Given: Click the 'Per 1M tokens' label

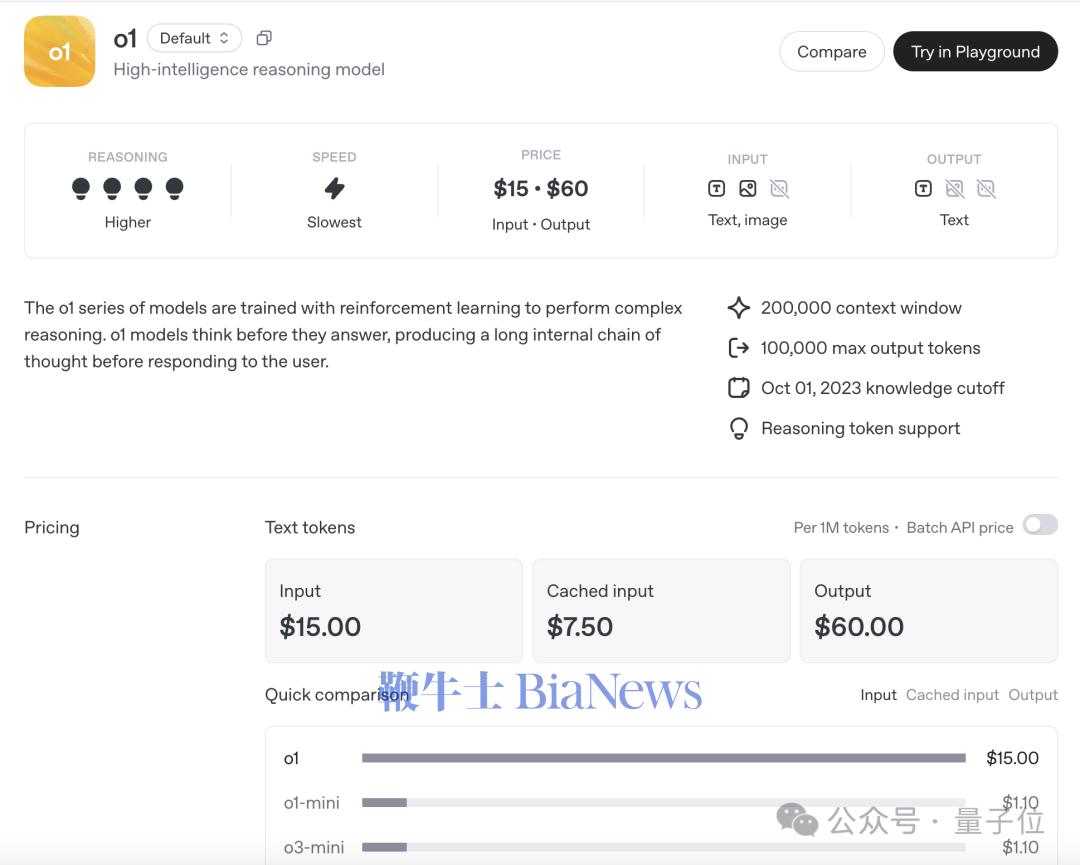Looking at the screenshot, I should pyautogui.click(x=841, y=528).
